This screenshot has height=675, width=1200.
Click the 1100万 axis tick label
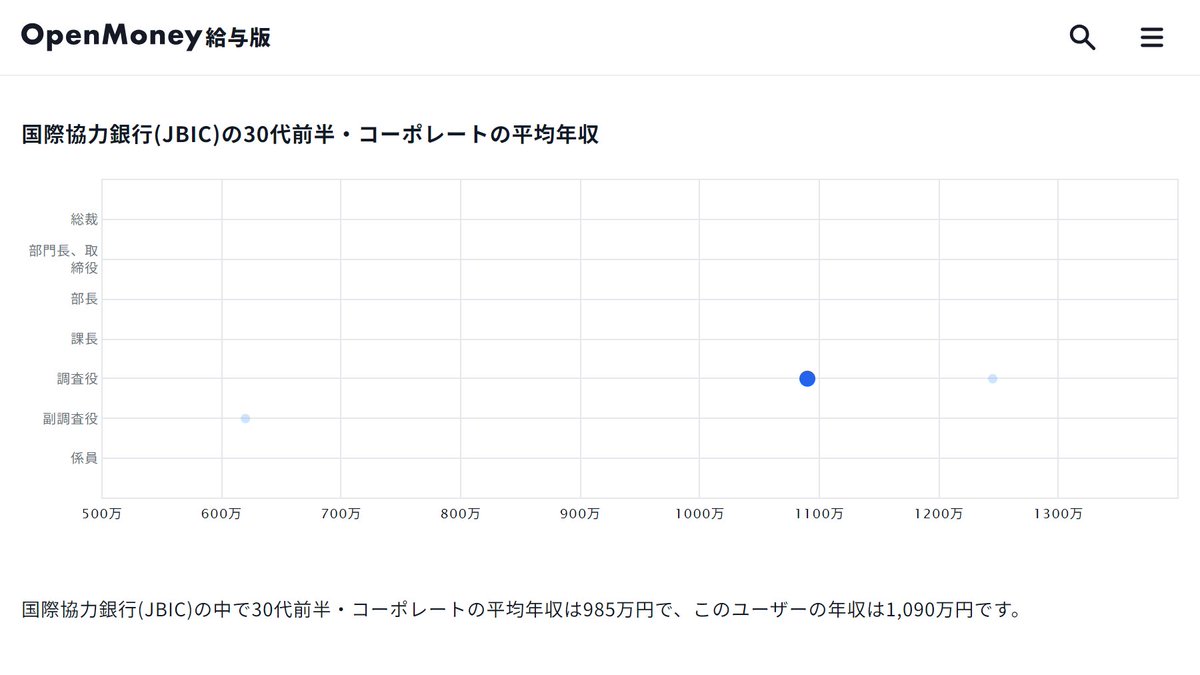[819, 514]
